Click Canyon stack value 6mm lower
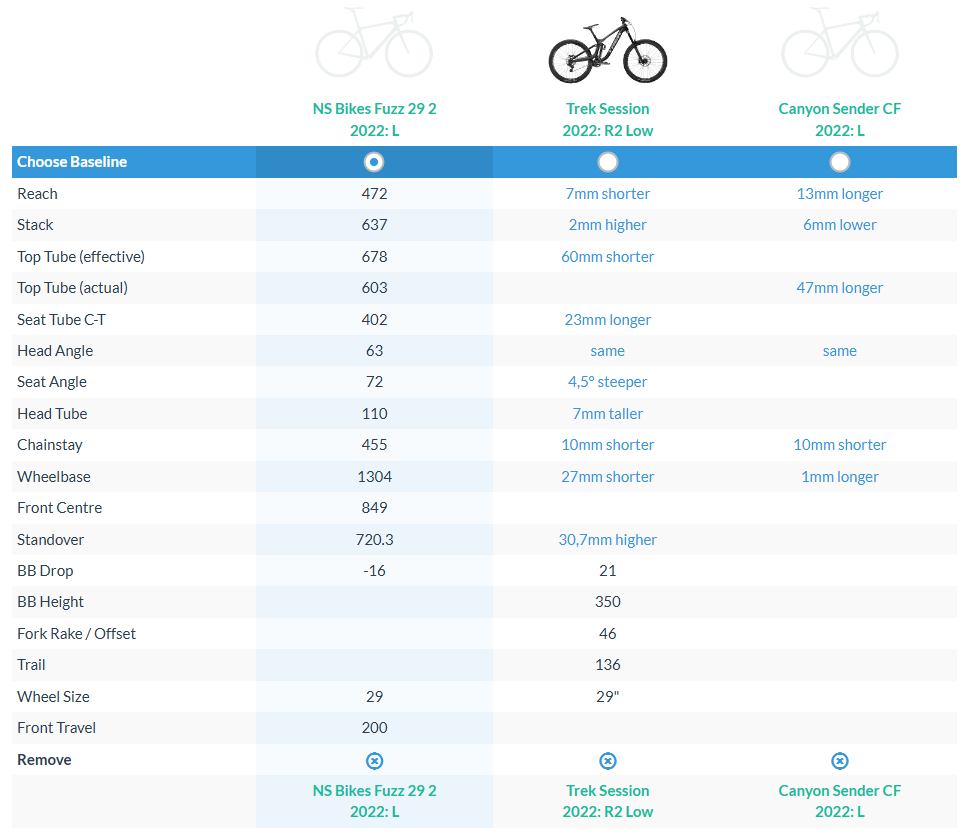966x835 pixels. [x=840, y=225]
